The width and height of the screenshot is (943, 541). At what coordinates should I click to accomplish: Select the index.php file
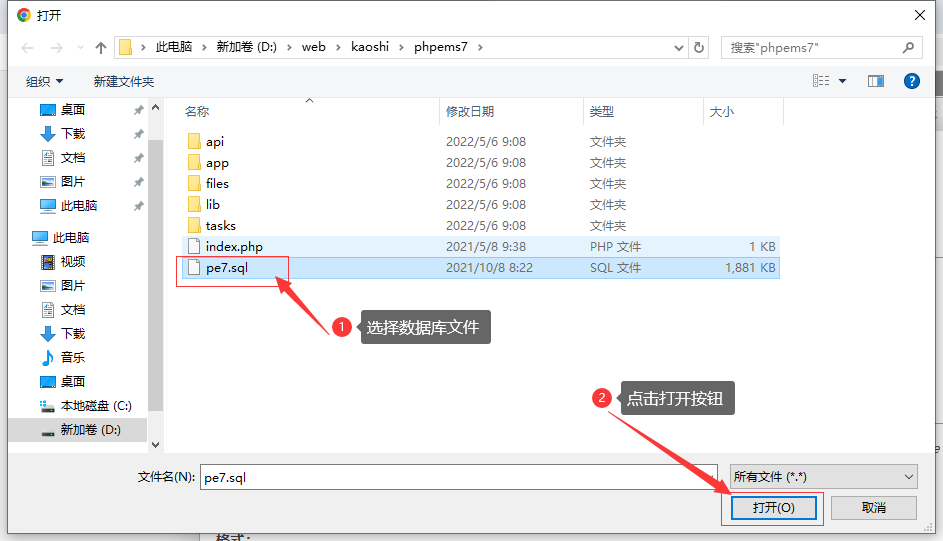(x=481, y=246)
